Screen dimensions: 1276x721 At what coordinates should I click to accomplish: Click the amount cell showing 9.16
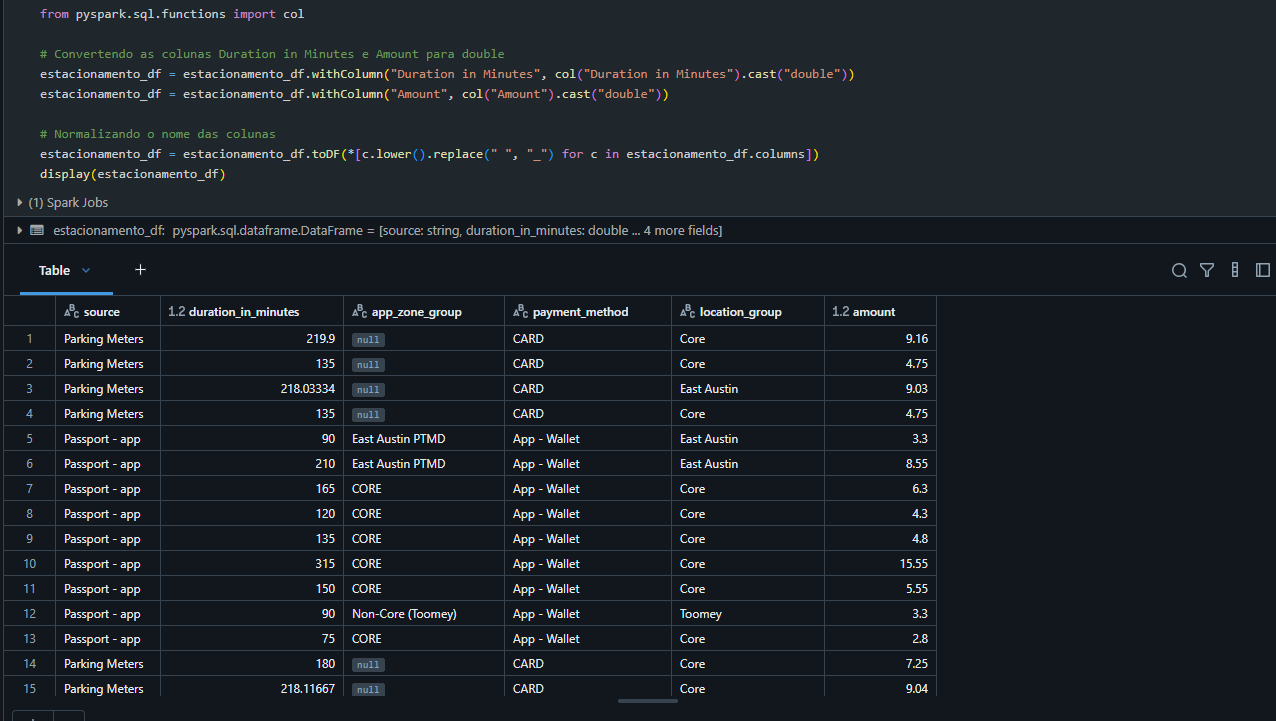(x=880, y=339)
